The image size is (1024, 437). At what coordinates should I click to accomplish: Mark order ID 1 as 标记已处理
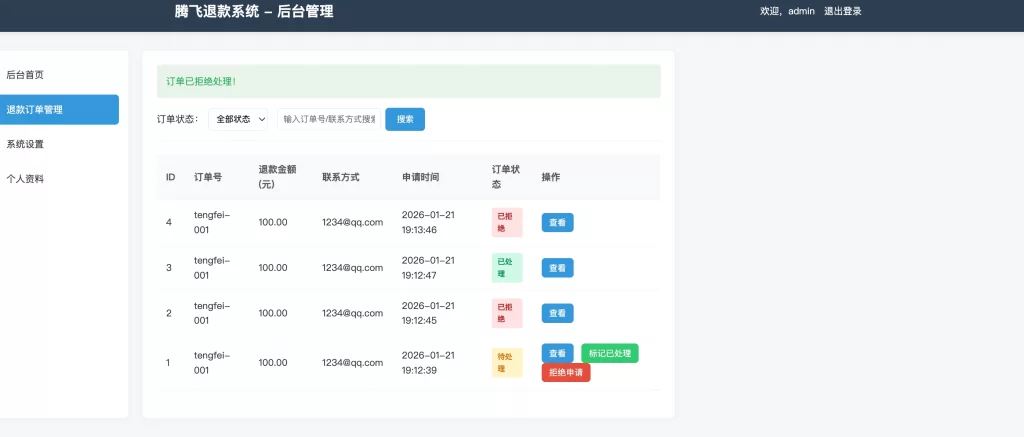coord(609,353)
